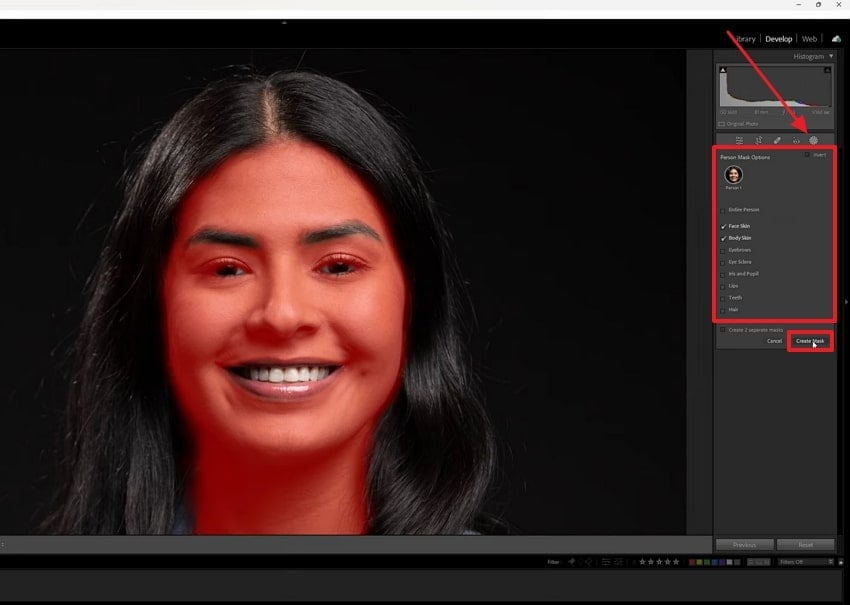Click the filter lock icon
This screenshot has height=605, width=850.
coord(841,562)
